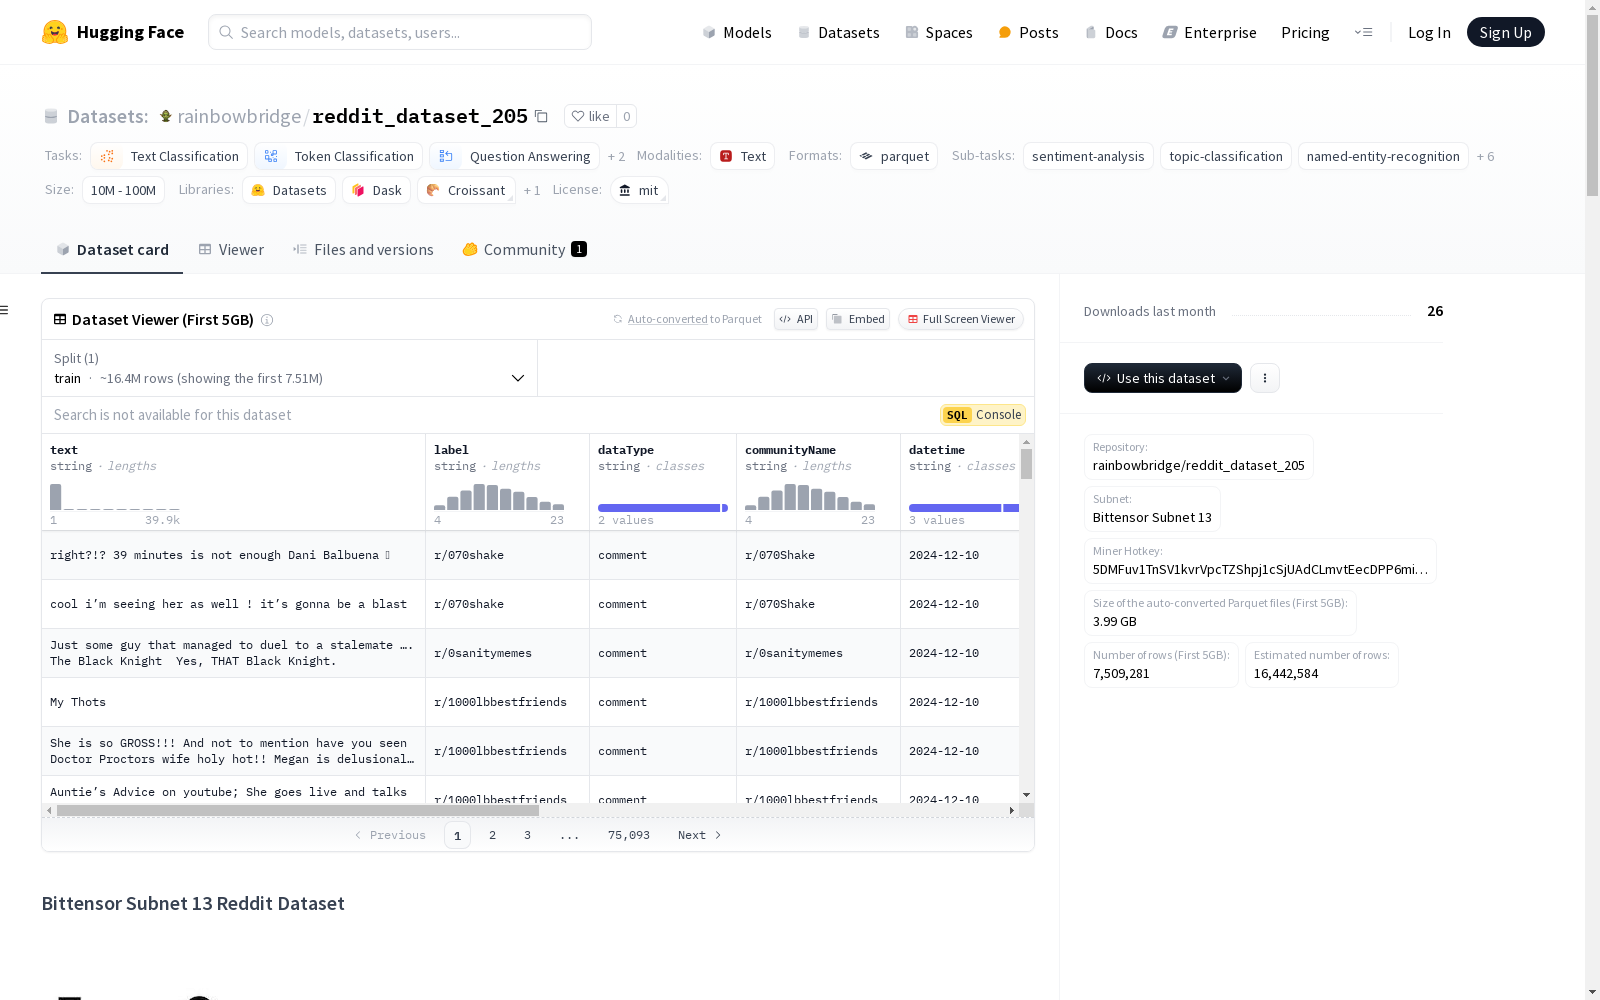This screenshot has height=1000, width=1600.
Task: Open Enterprise in top navigation
Action: coord(1209,32)
